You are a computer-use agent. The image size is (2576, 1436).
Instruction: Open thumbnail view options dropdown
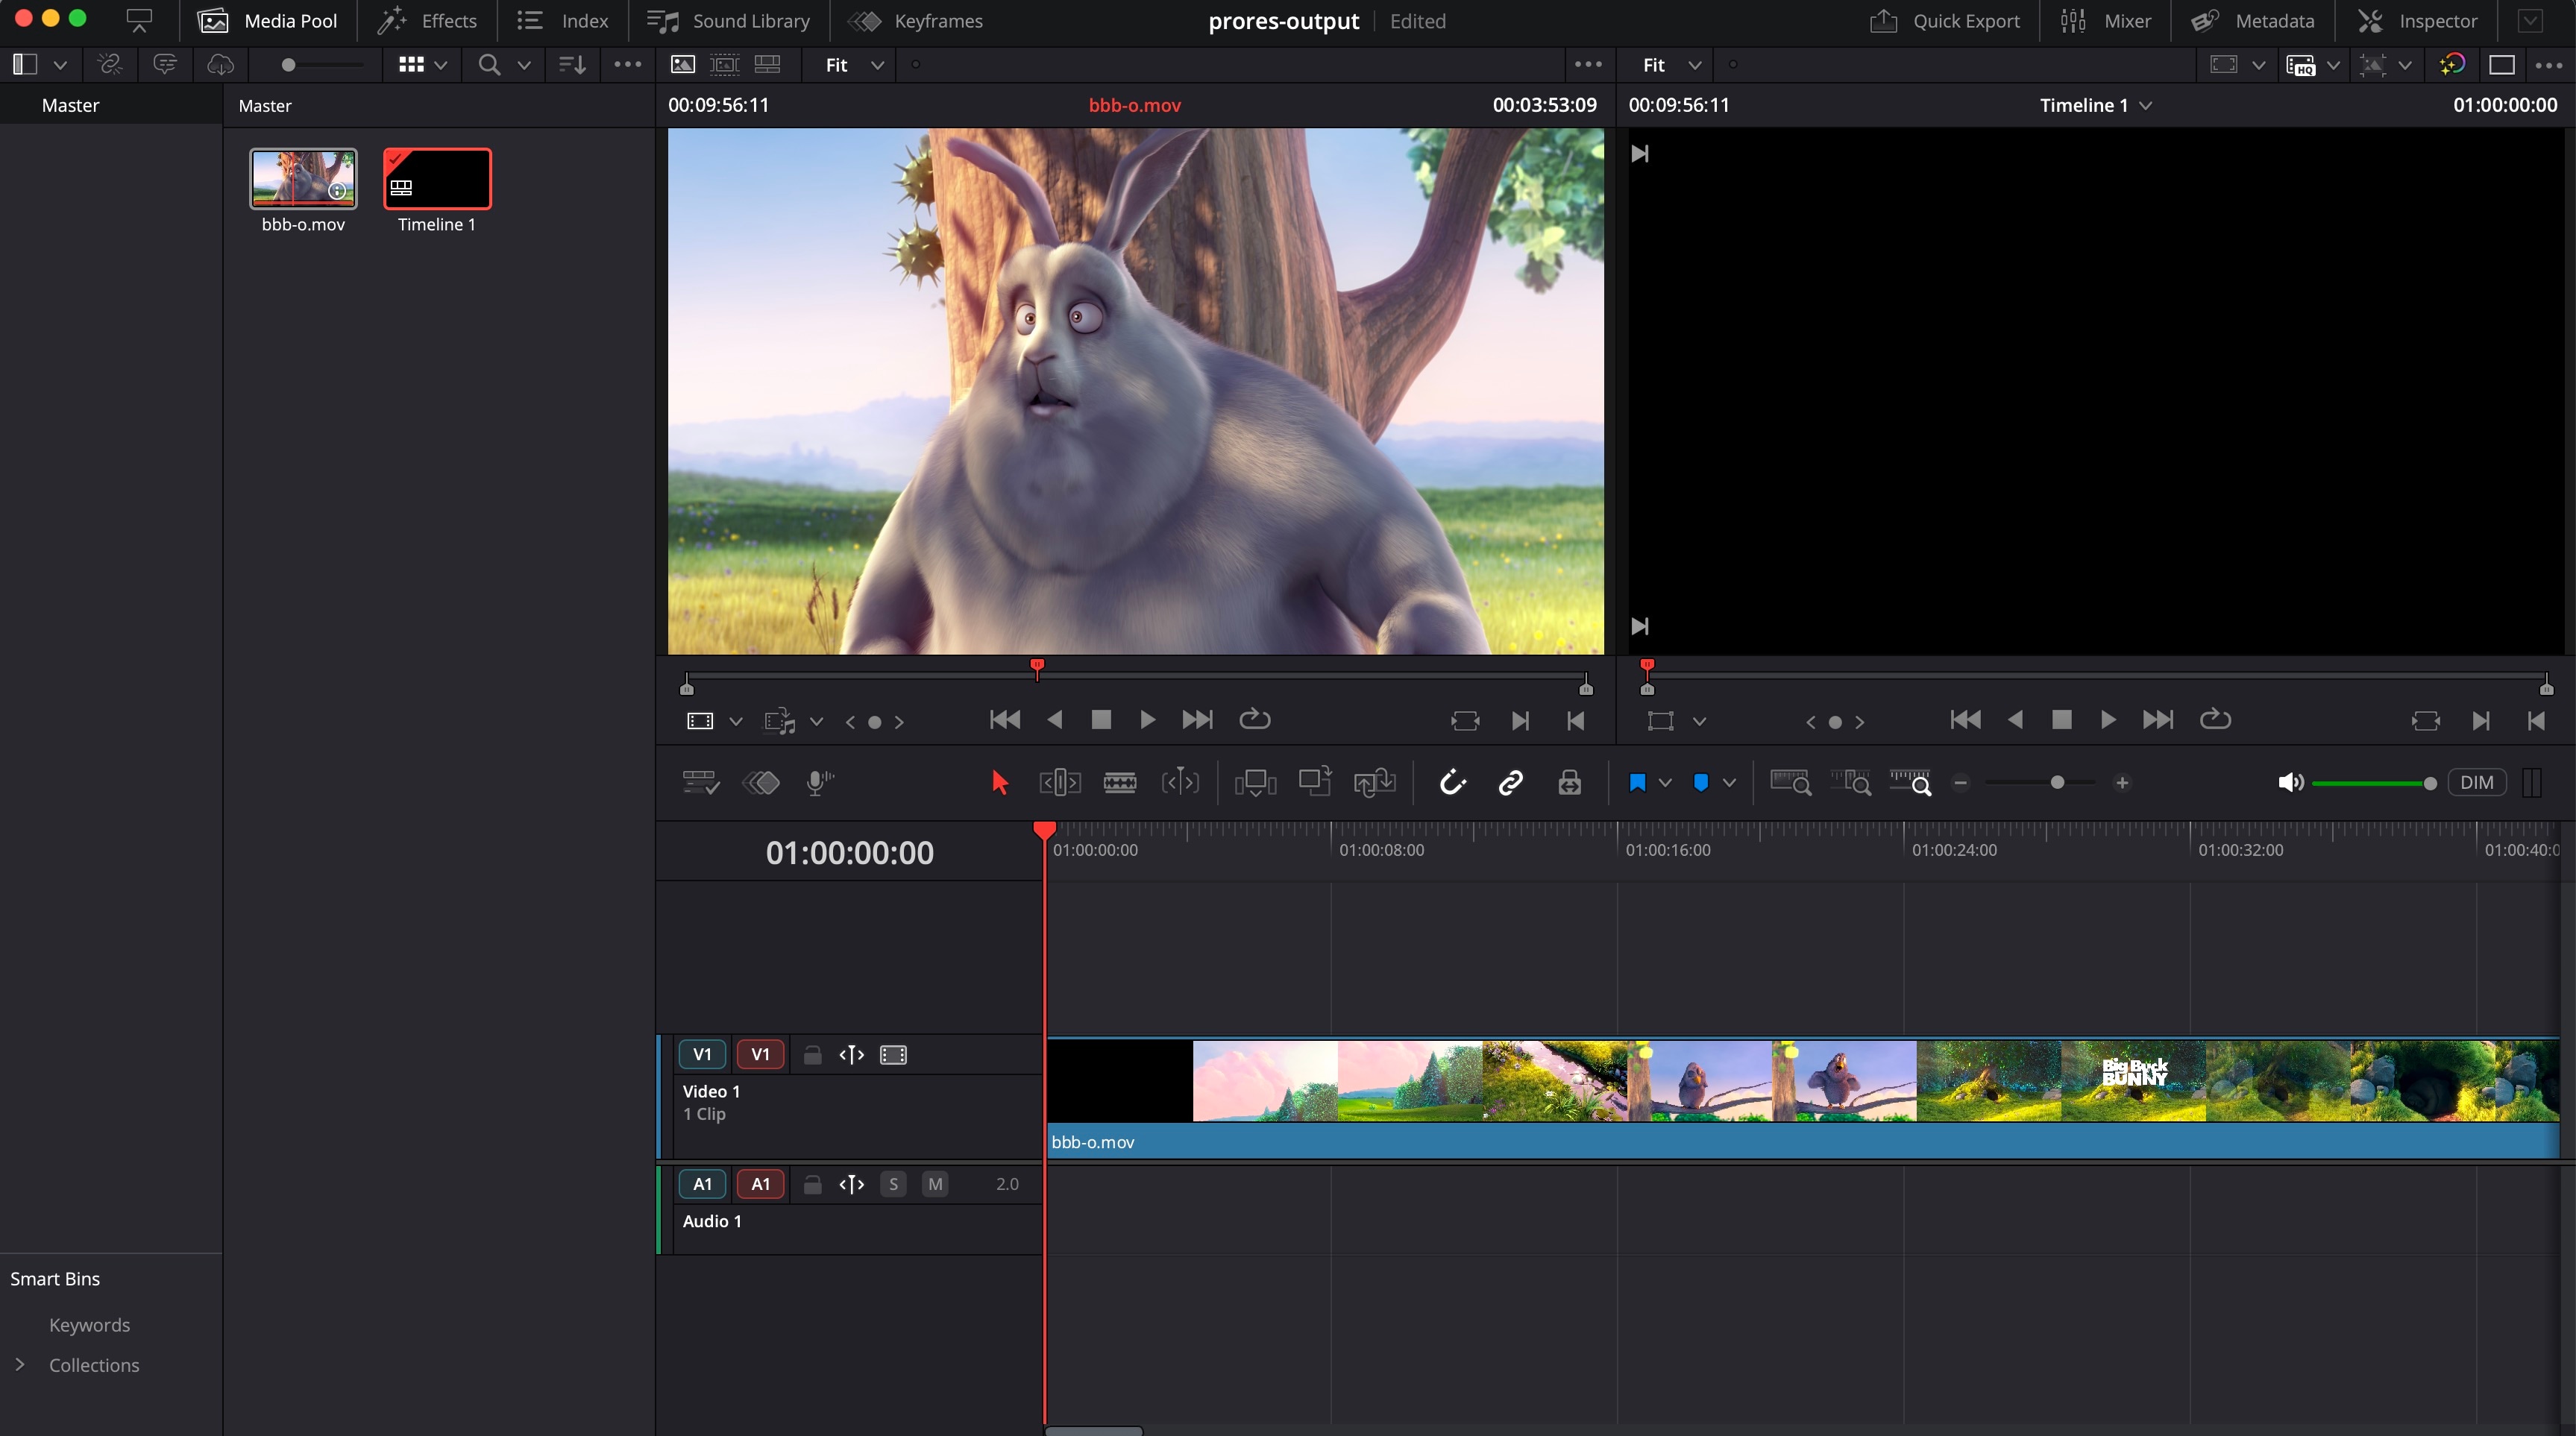click(441, 65)
